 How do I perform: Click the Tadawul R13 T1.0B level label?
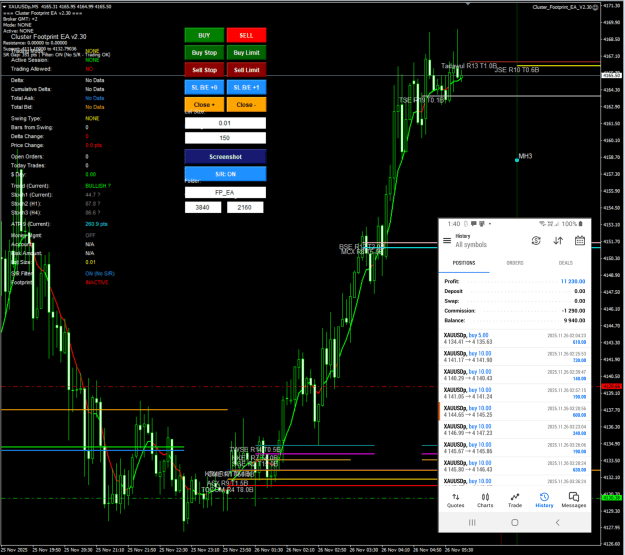pos(469,66)
